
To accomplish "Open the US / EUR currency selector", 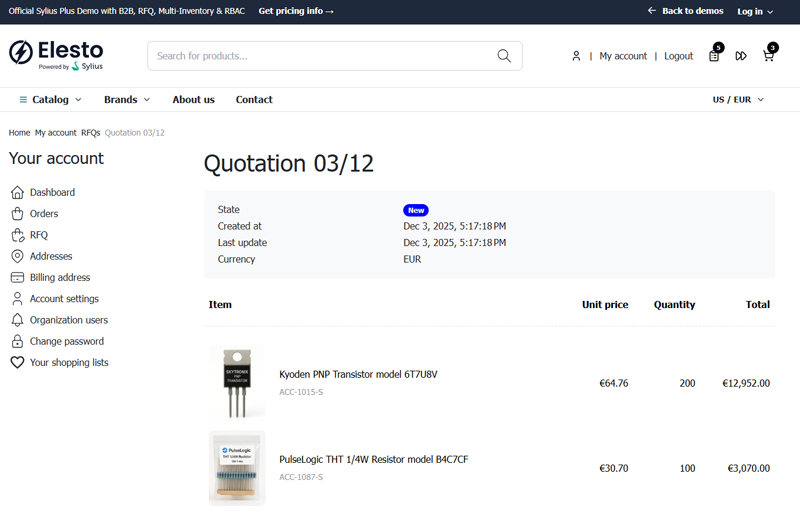I will tap(738, 100).
